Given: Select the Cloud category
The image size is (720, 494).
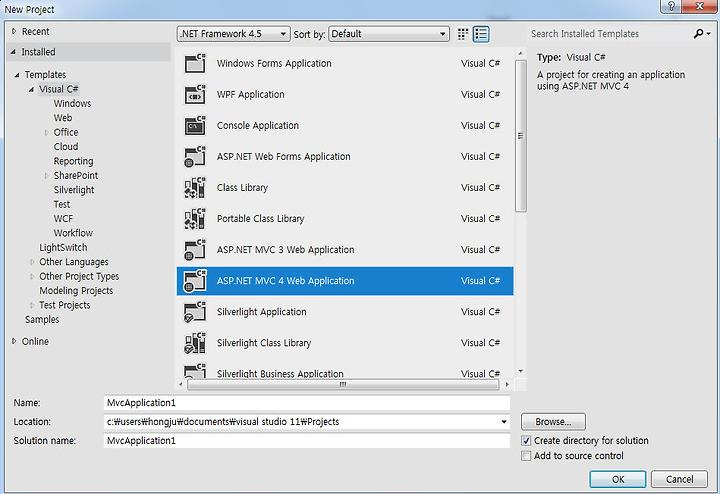Looking at the screenshot, I should [x=66, y=146].
